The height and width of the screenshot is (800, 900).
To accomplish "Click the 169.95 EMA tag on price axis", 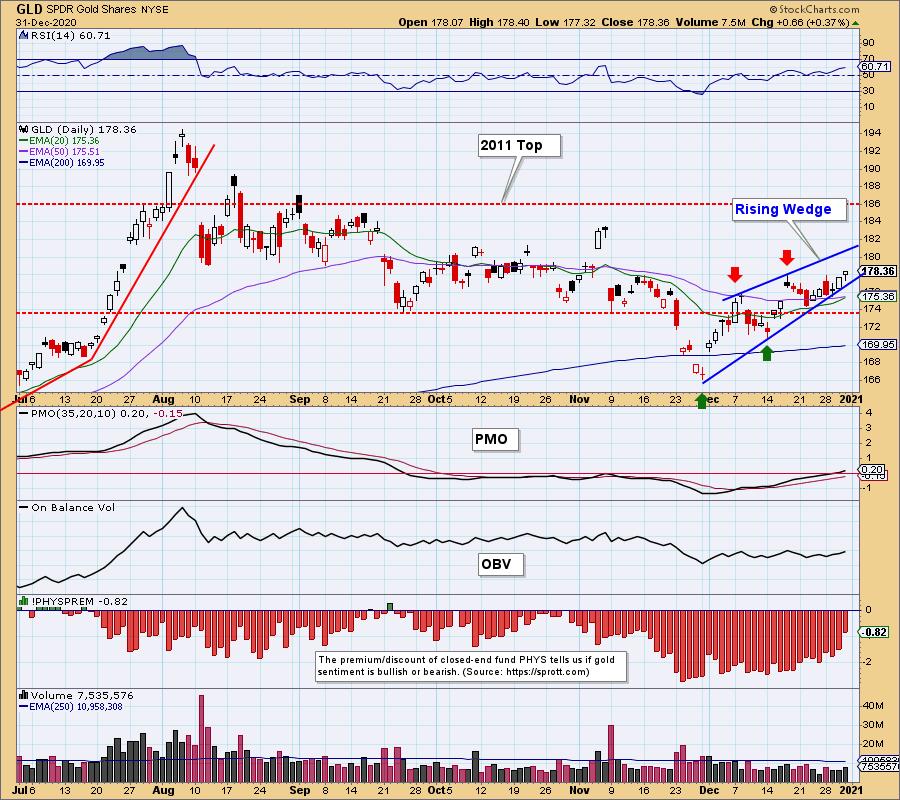I will (x=878, y=344).
